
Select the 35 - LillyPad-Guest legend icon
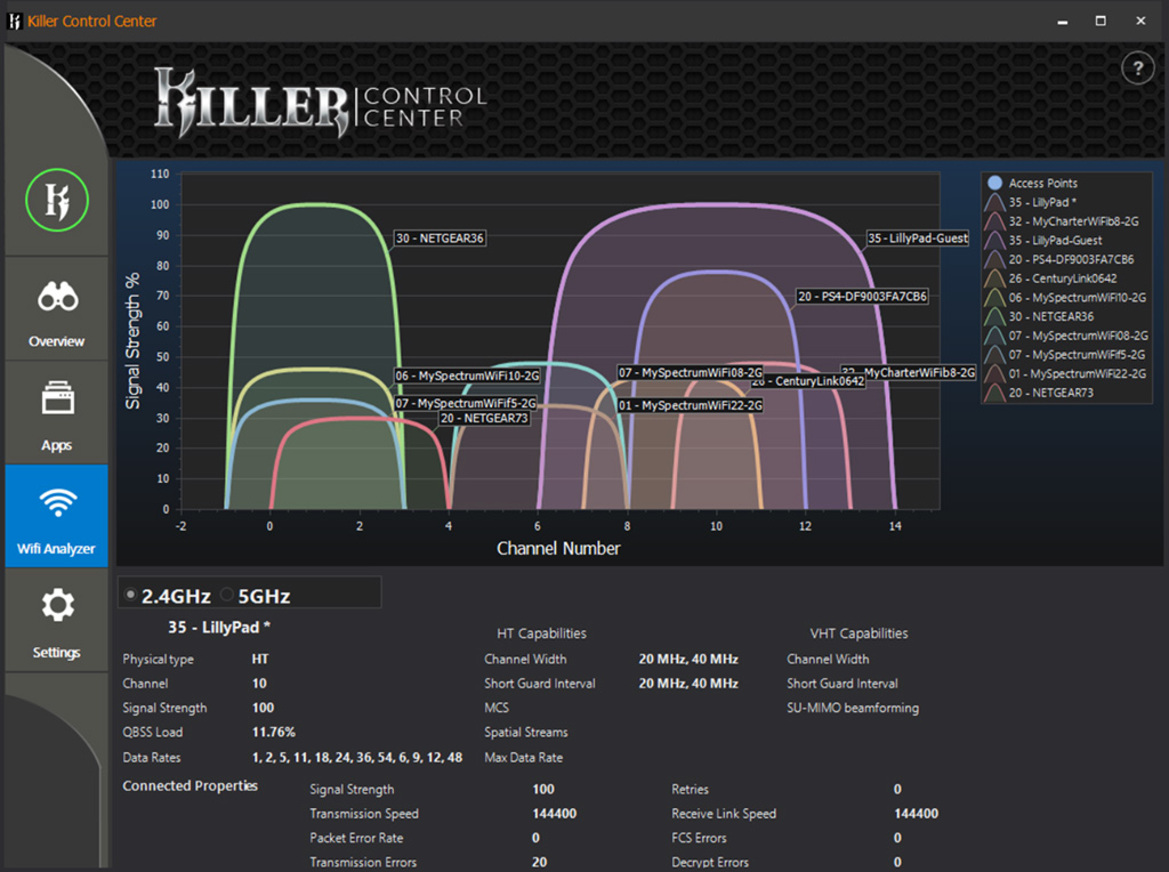(995, 240)
